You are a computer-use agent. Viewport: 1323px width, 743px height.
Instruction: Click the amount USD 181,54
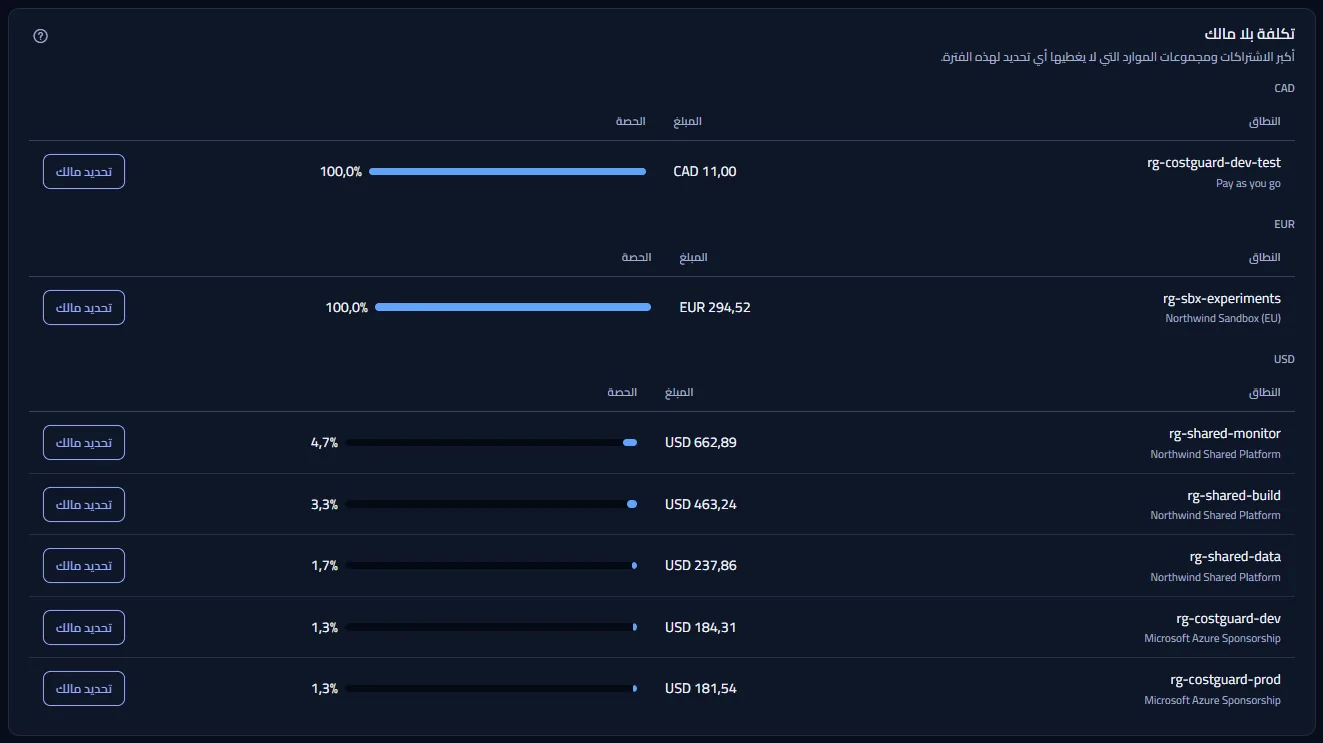click(x=701, y=689)
